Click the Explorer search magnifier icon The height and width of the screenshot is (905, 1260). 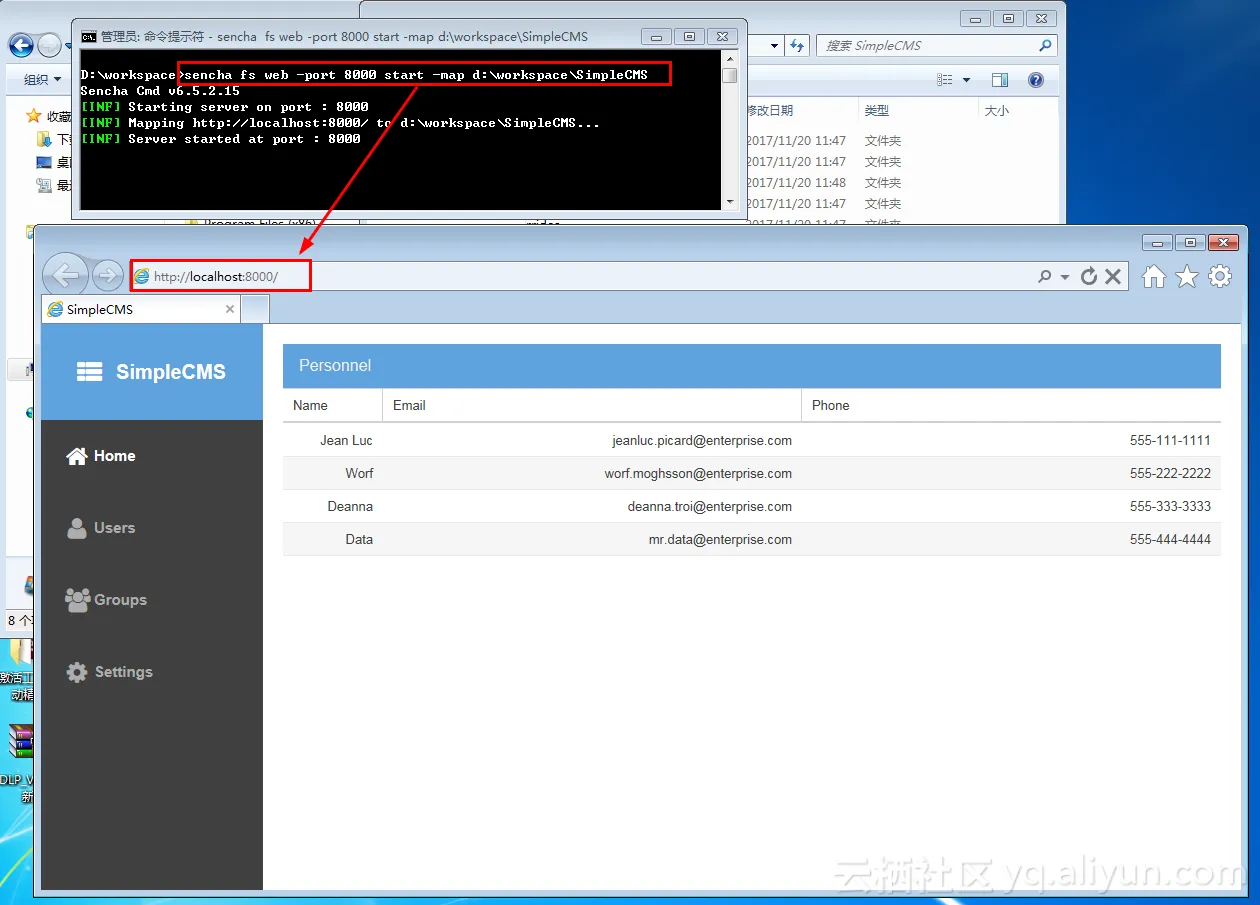[x=1045, y=46]
